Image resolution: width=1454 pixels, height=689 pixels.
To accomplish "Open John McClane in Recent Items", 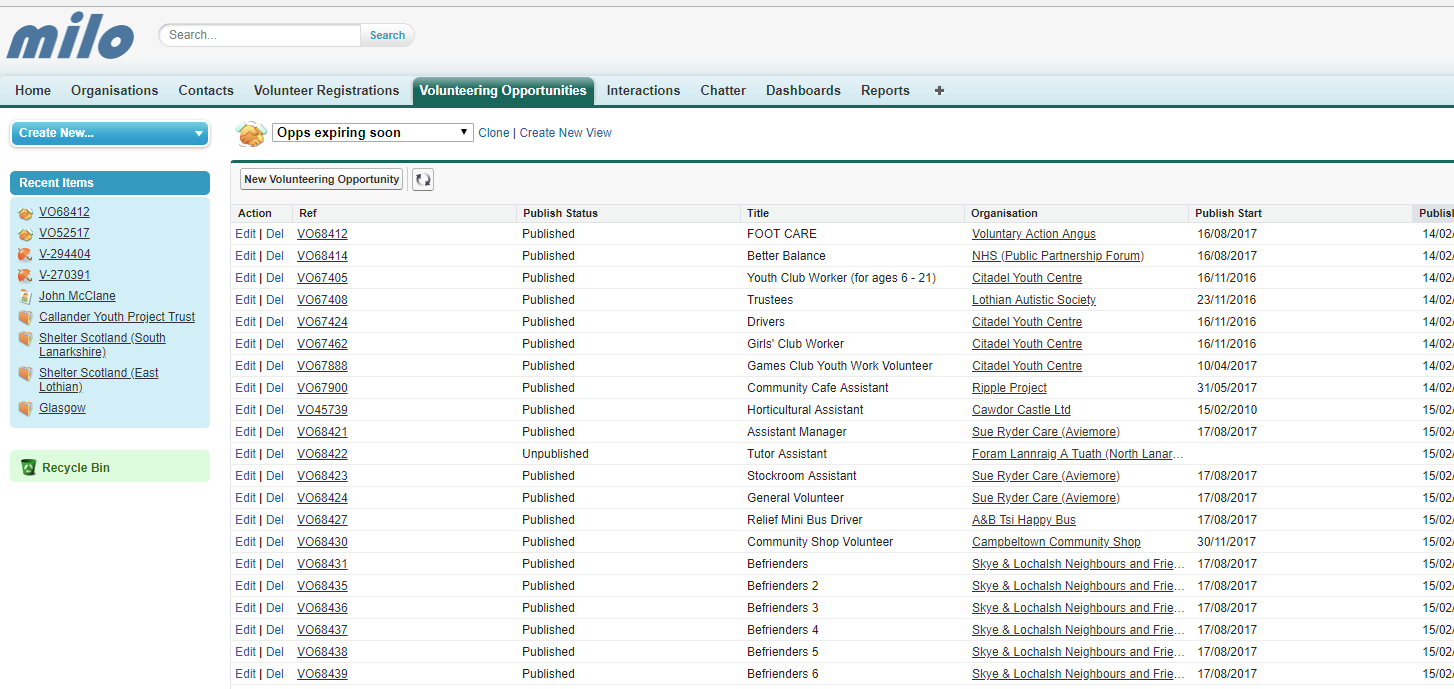I will [x=77, y=296].
